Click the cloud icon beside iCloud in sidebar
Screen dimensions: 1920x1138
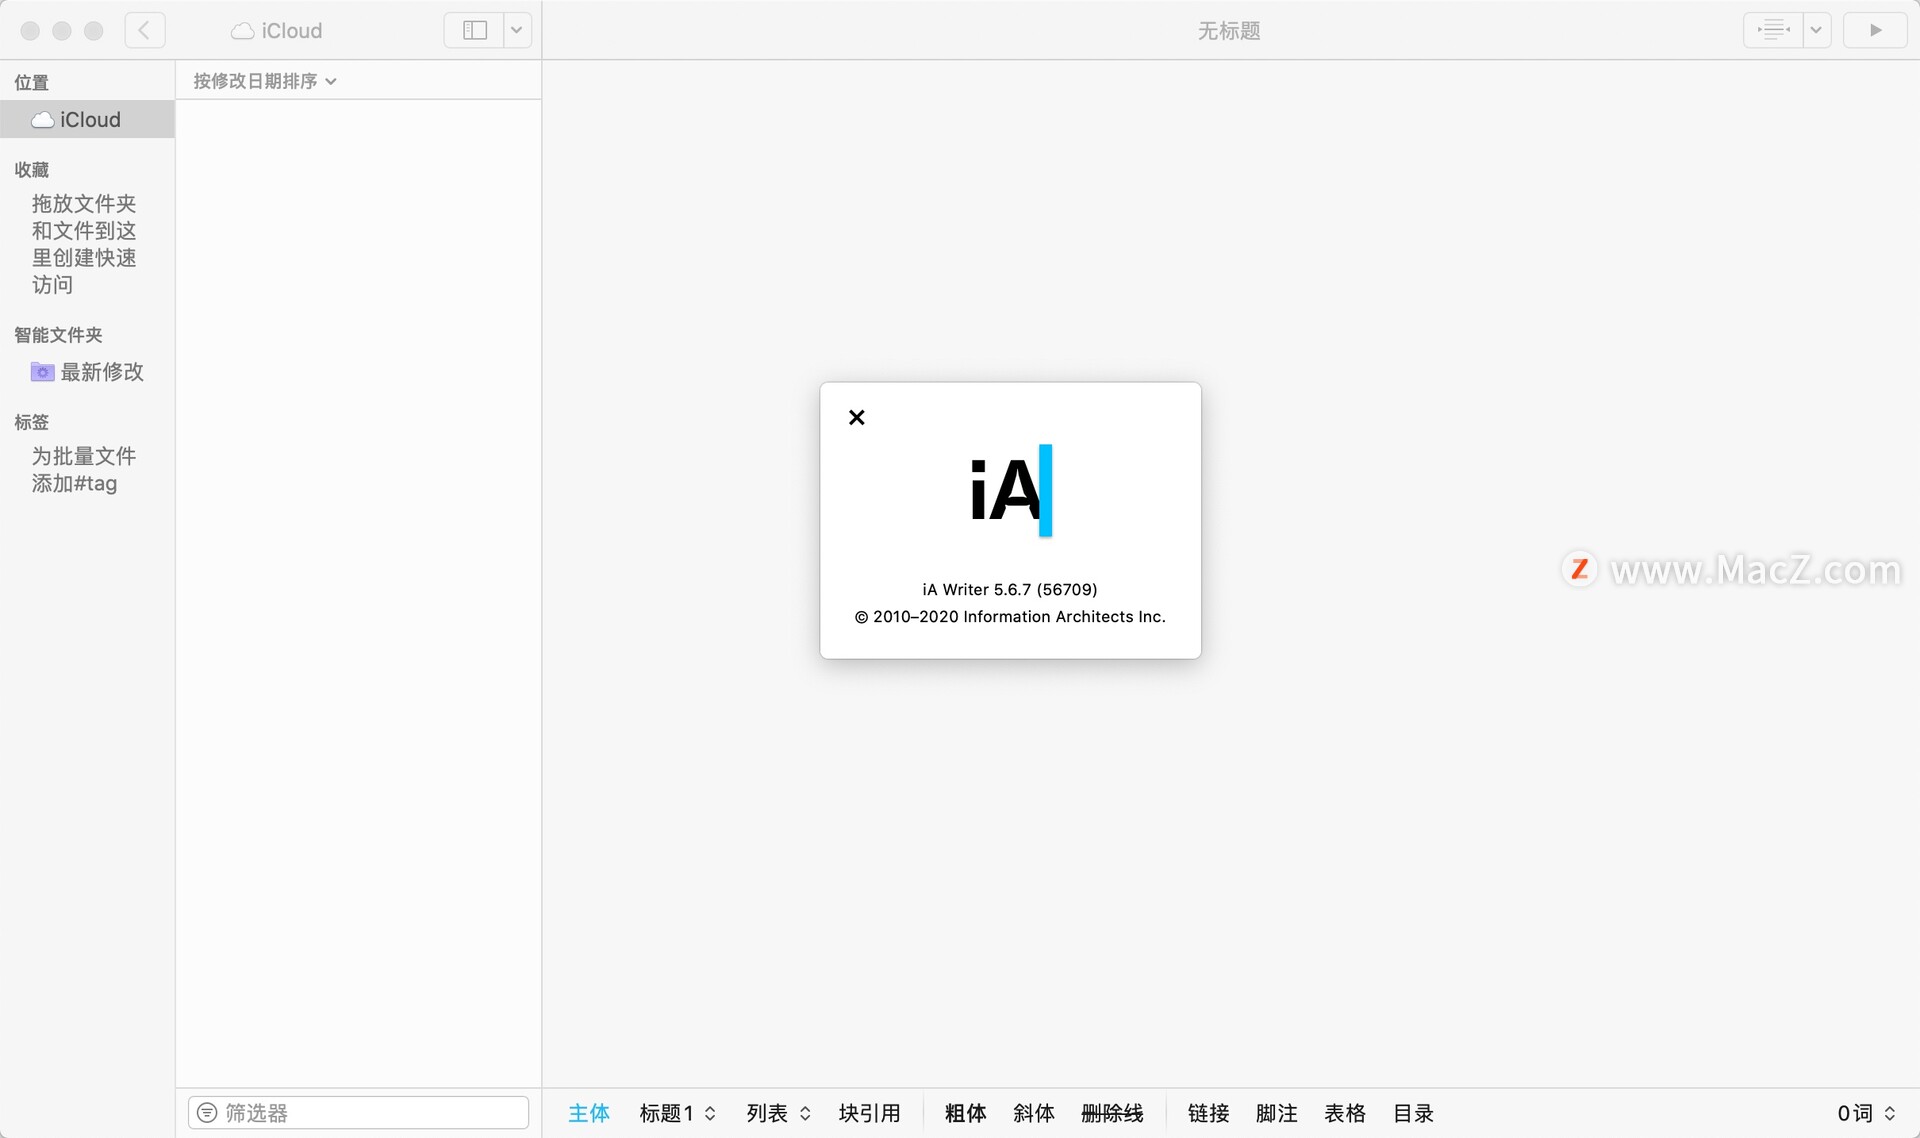(43, 120)
